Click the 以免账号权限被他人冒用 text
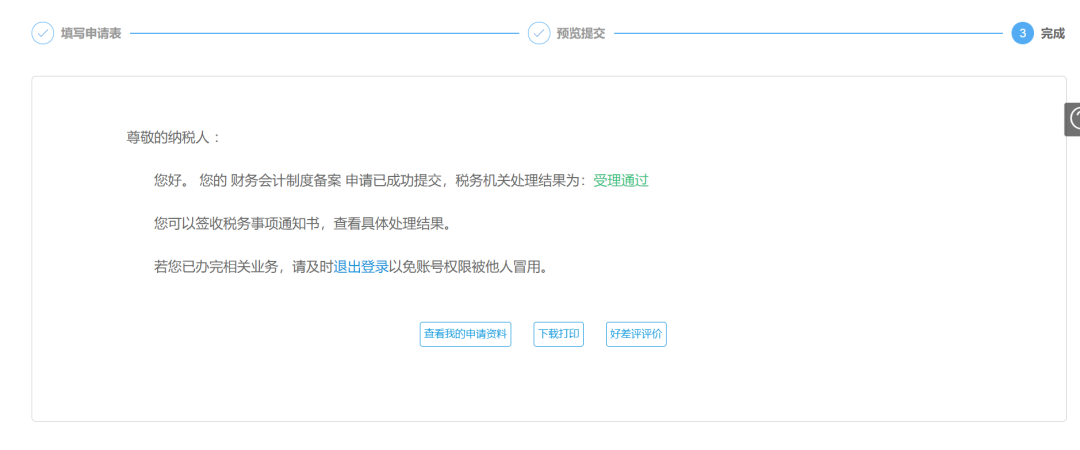Image resolution: width=1080 pixels, height=450 pixels. coord(466,267)
